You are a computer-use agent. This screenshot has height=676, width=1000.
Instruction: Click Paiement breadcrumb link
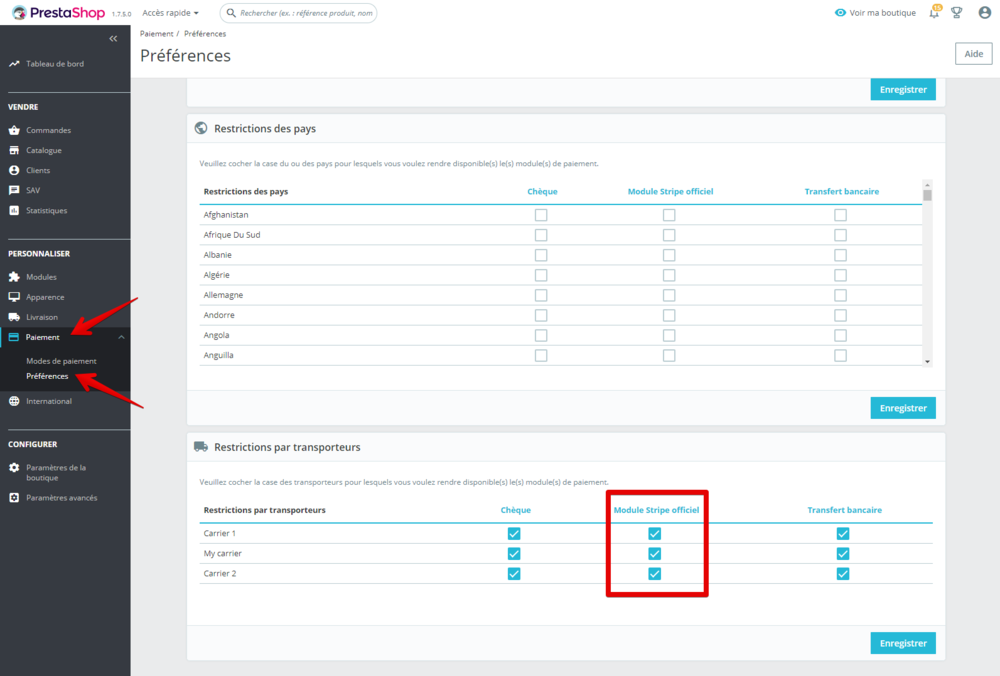coord(156,34)
